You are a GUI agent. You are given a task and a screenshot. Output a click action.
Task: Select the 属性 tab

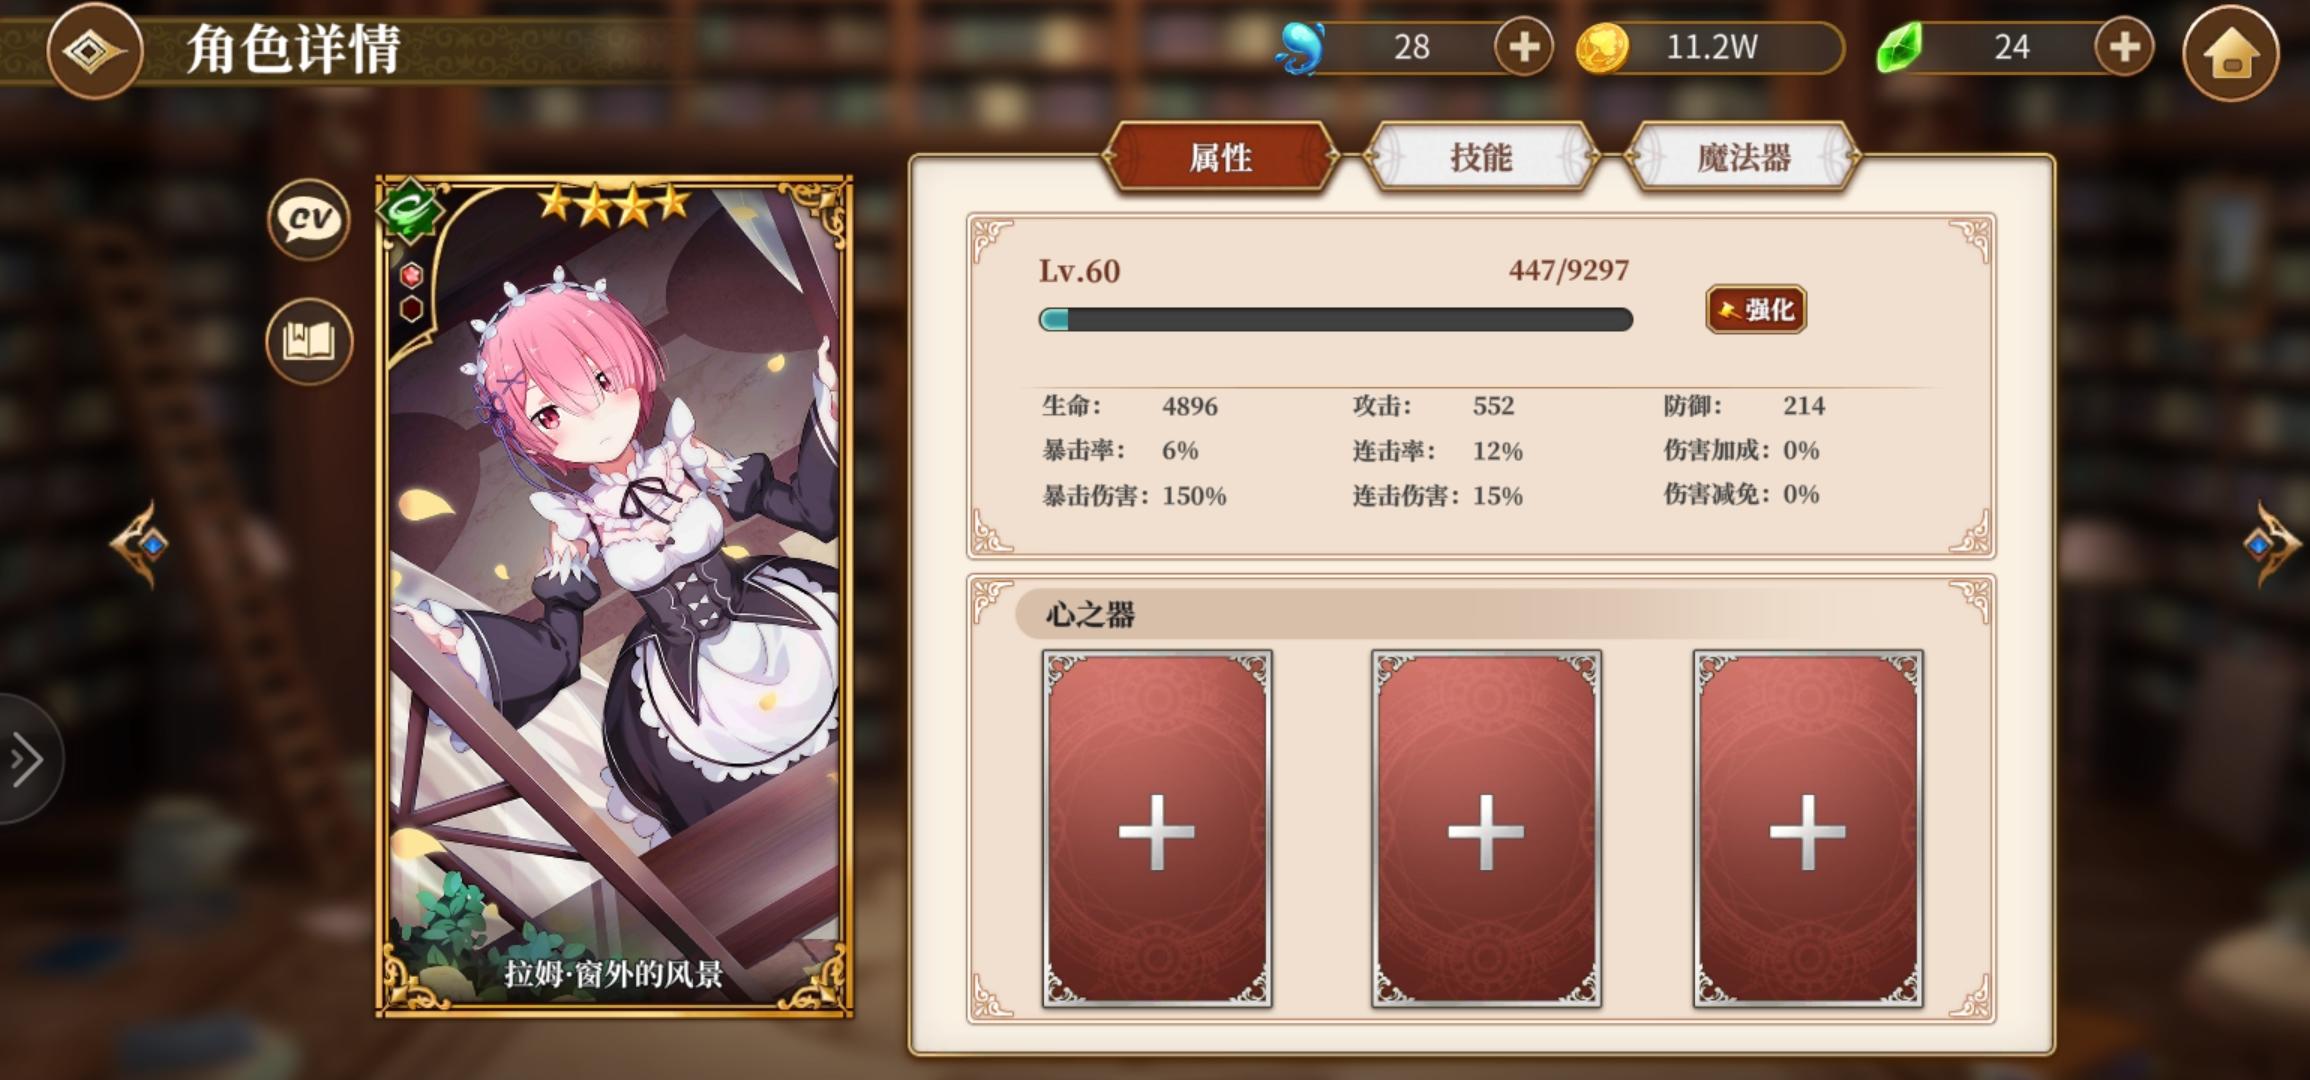coord(1220,157)
